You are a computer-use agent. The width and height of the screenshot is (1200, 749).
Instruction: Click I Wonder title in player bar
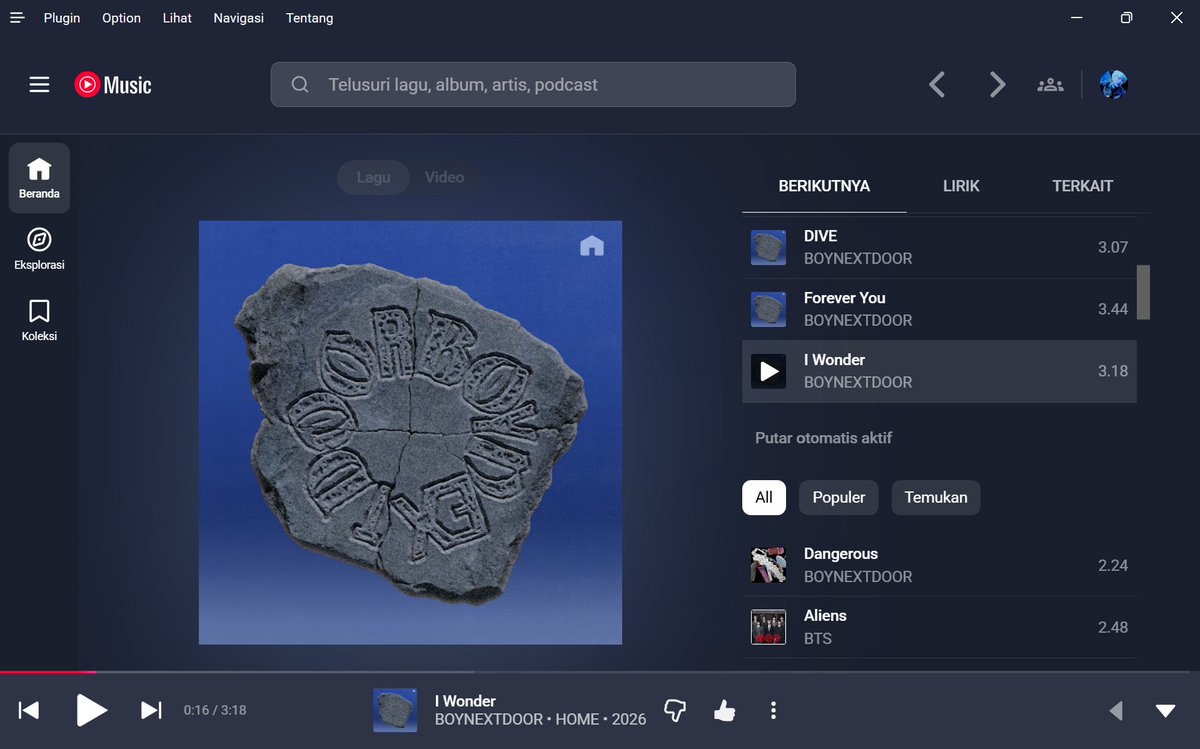click(465, 701)
